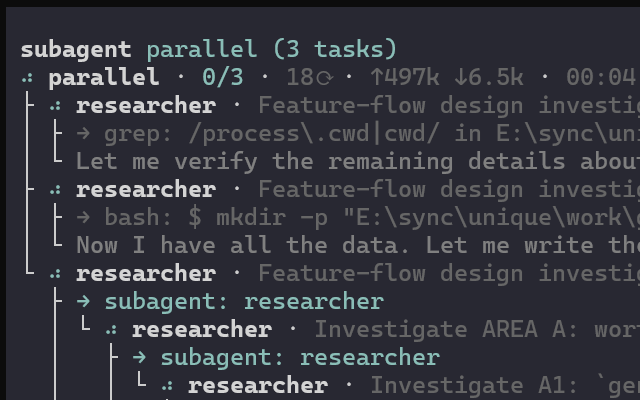
Task: Click the teal arrow before first subagent: researcher
Action: [83, 302]
